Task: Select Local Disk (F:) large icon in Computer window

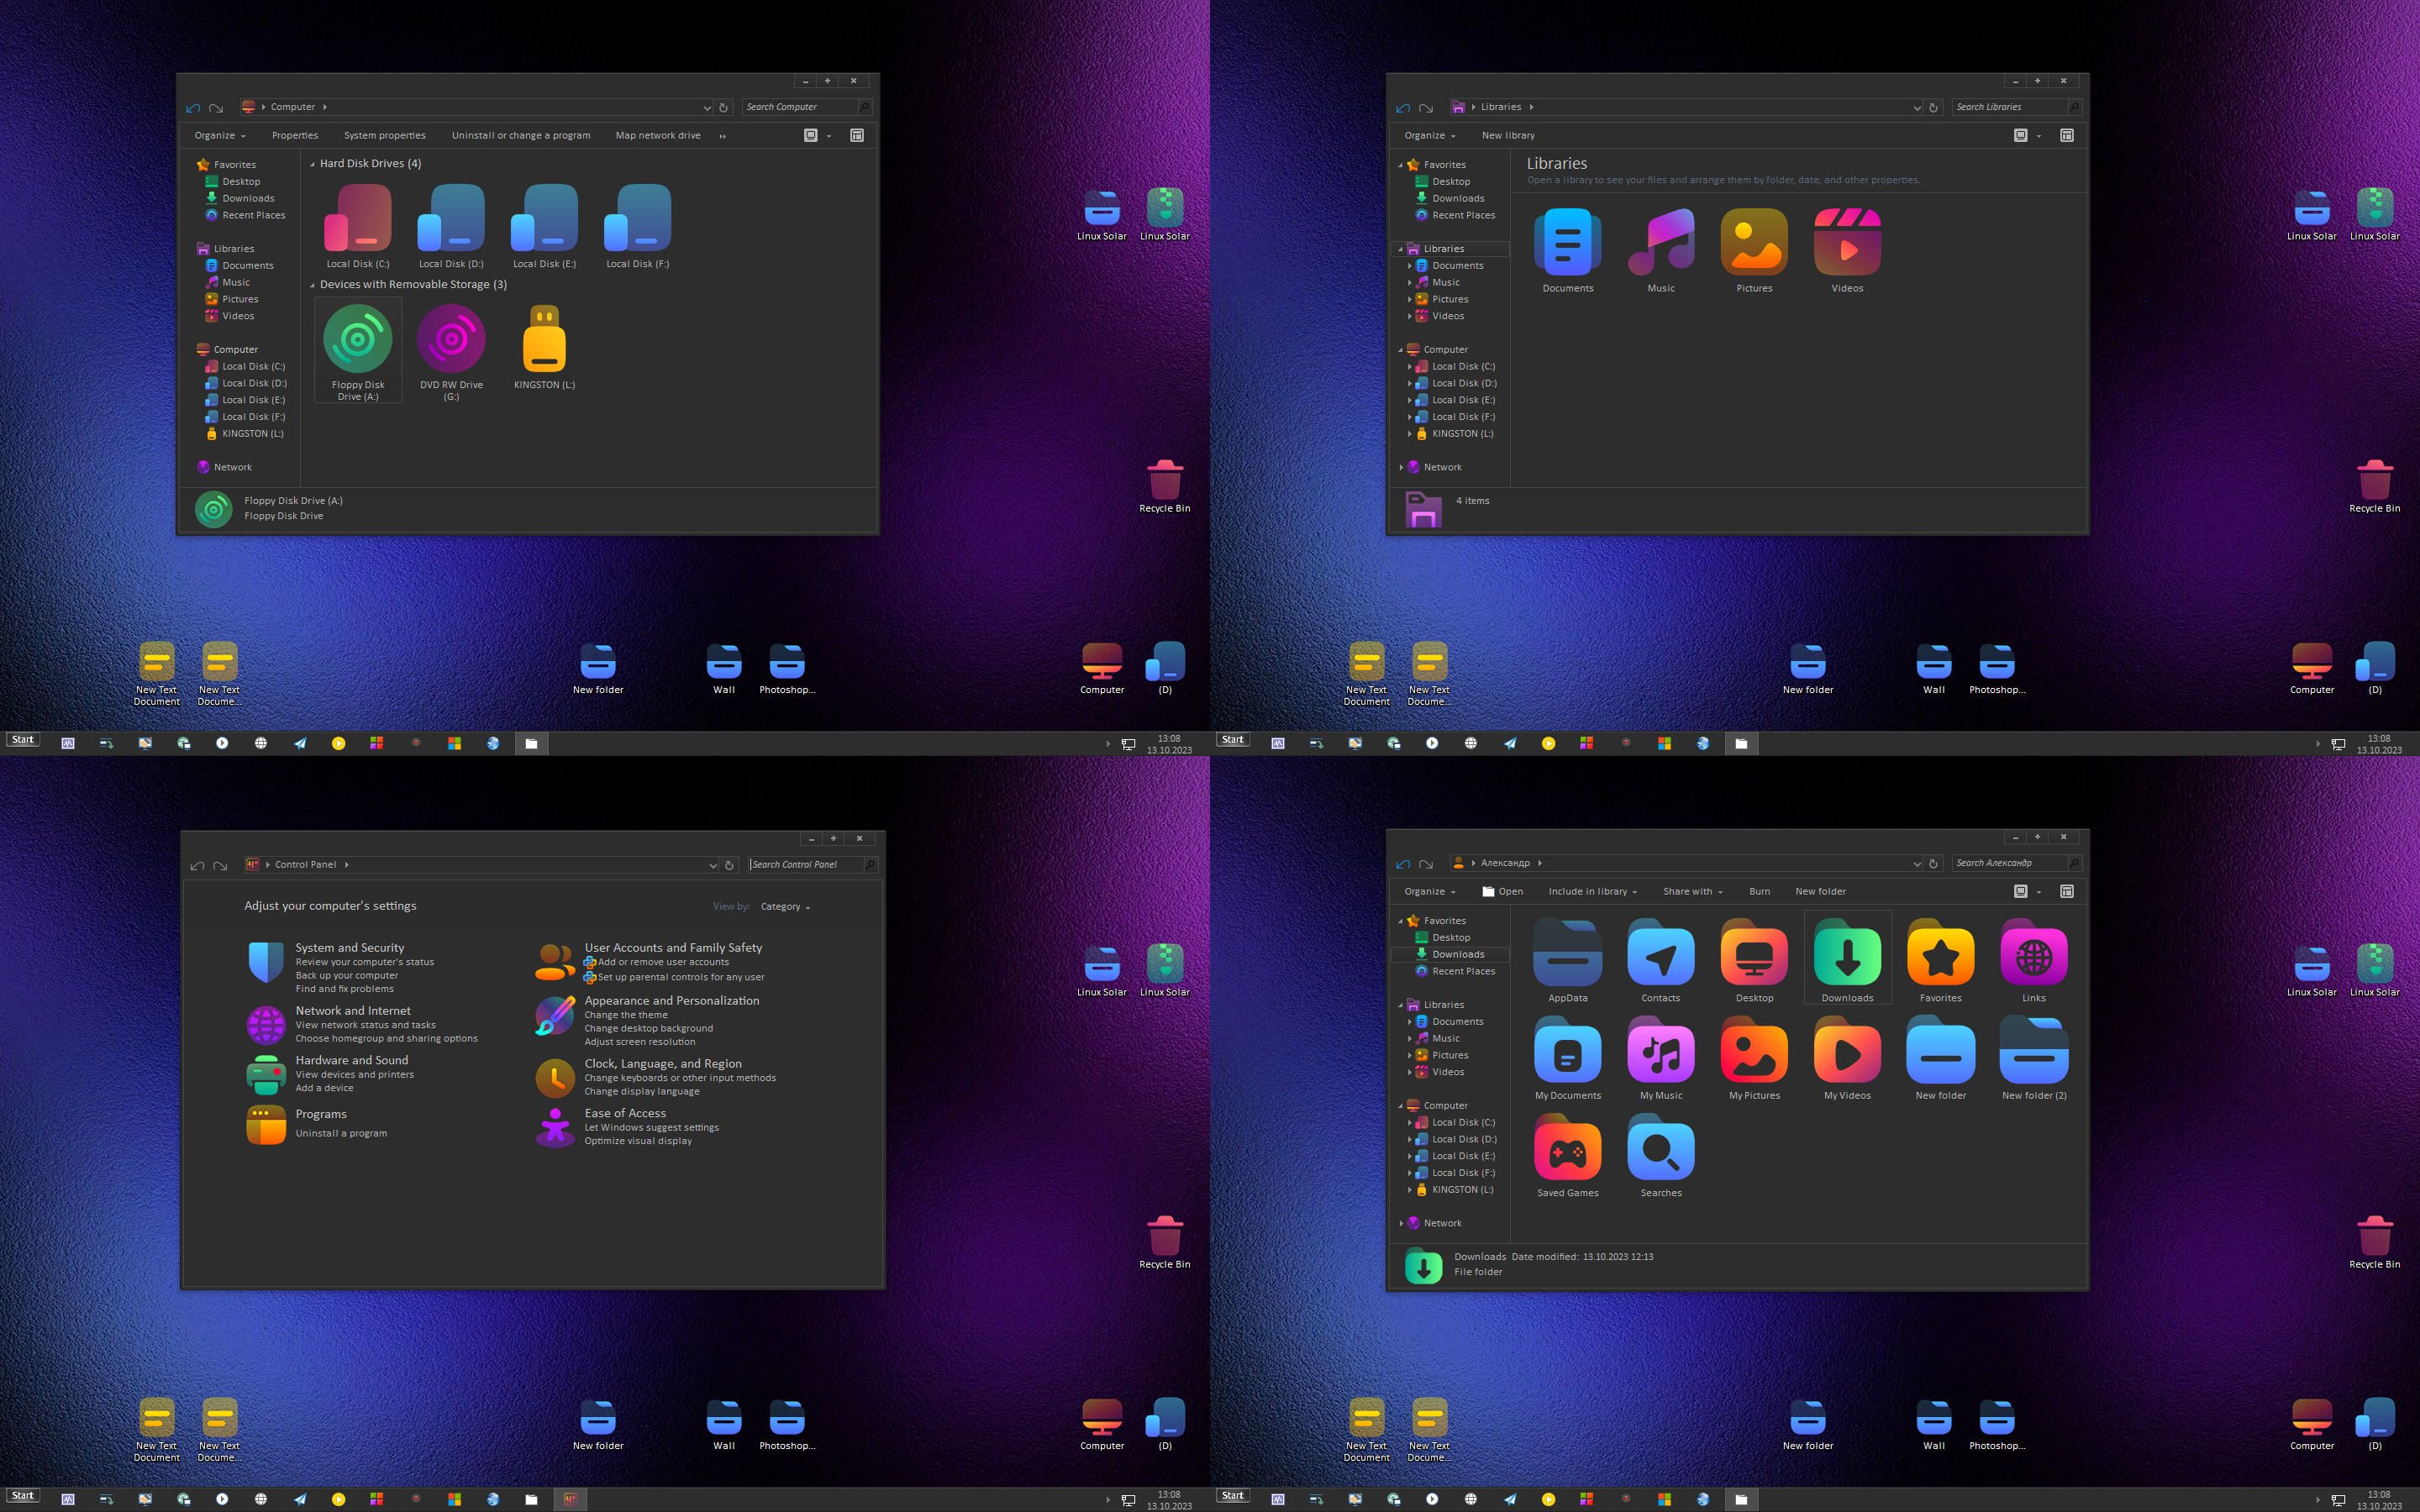Action: (638, 218)
